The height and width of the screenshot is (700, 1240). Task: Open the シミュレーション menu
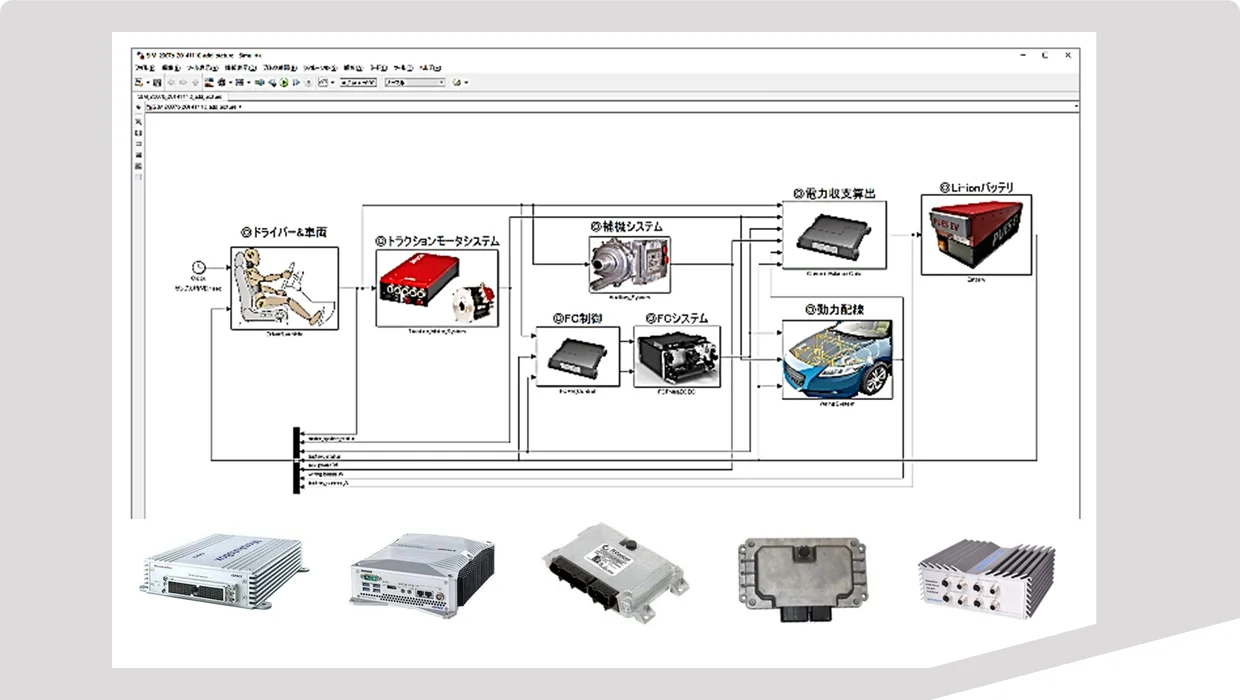click(321, 68)
